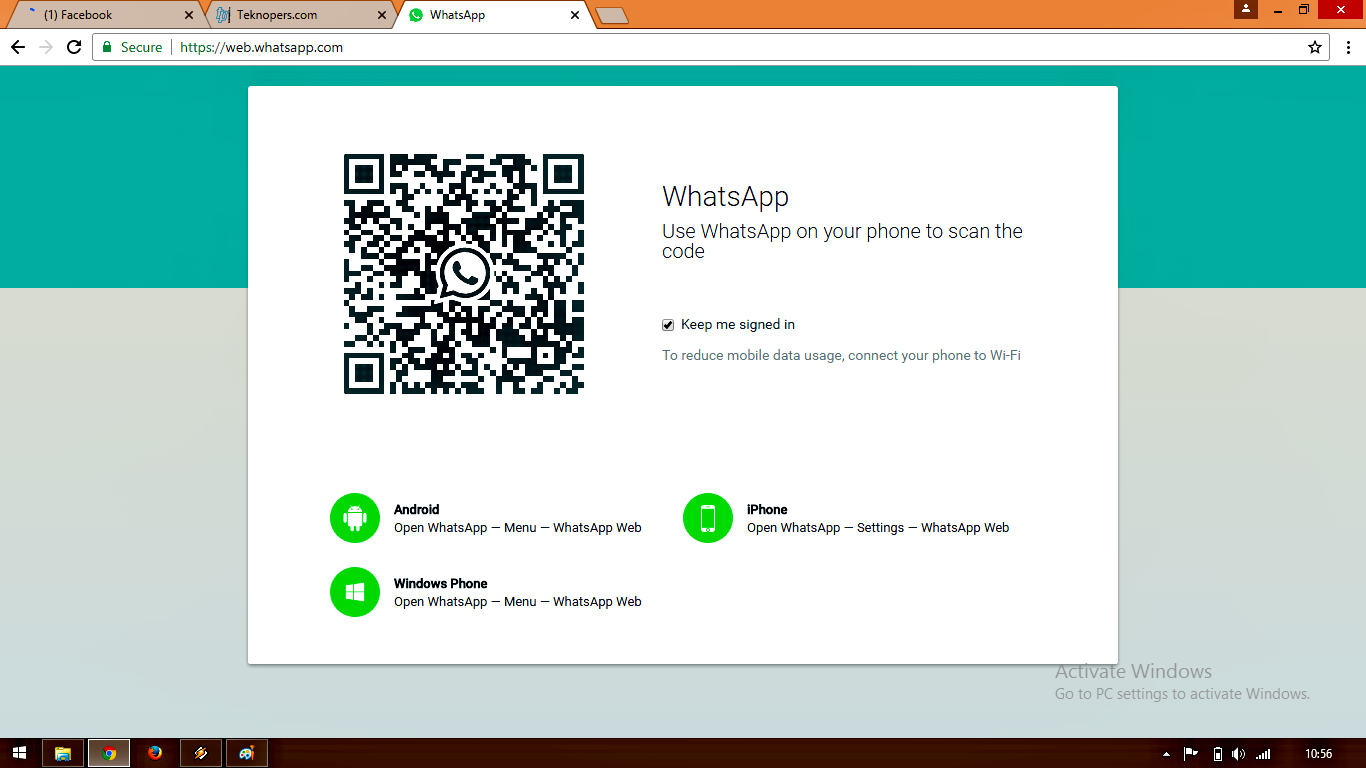Screen dimensions: 1366x768
Task: Open the Chrome three-dot menu
Action: 1348,47
